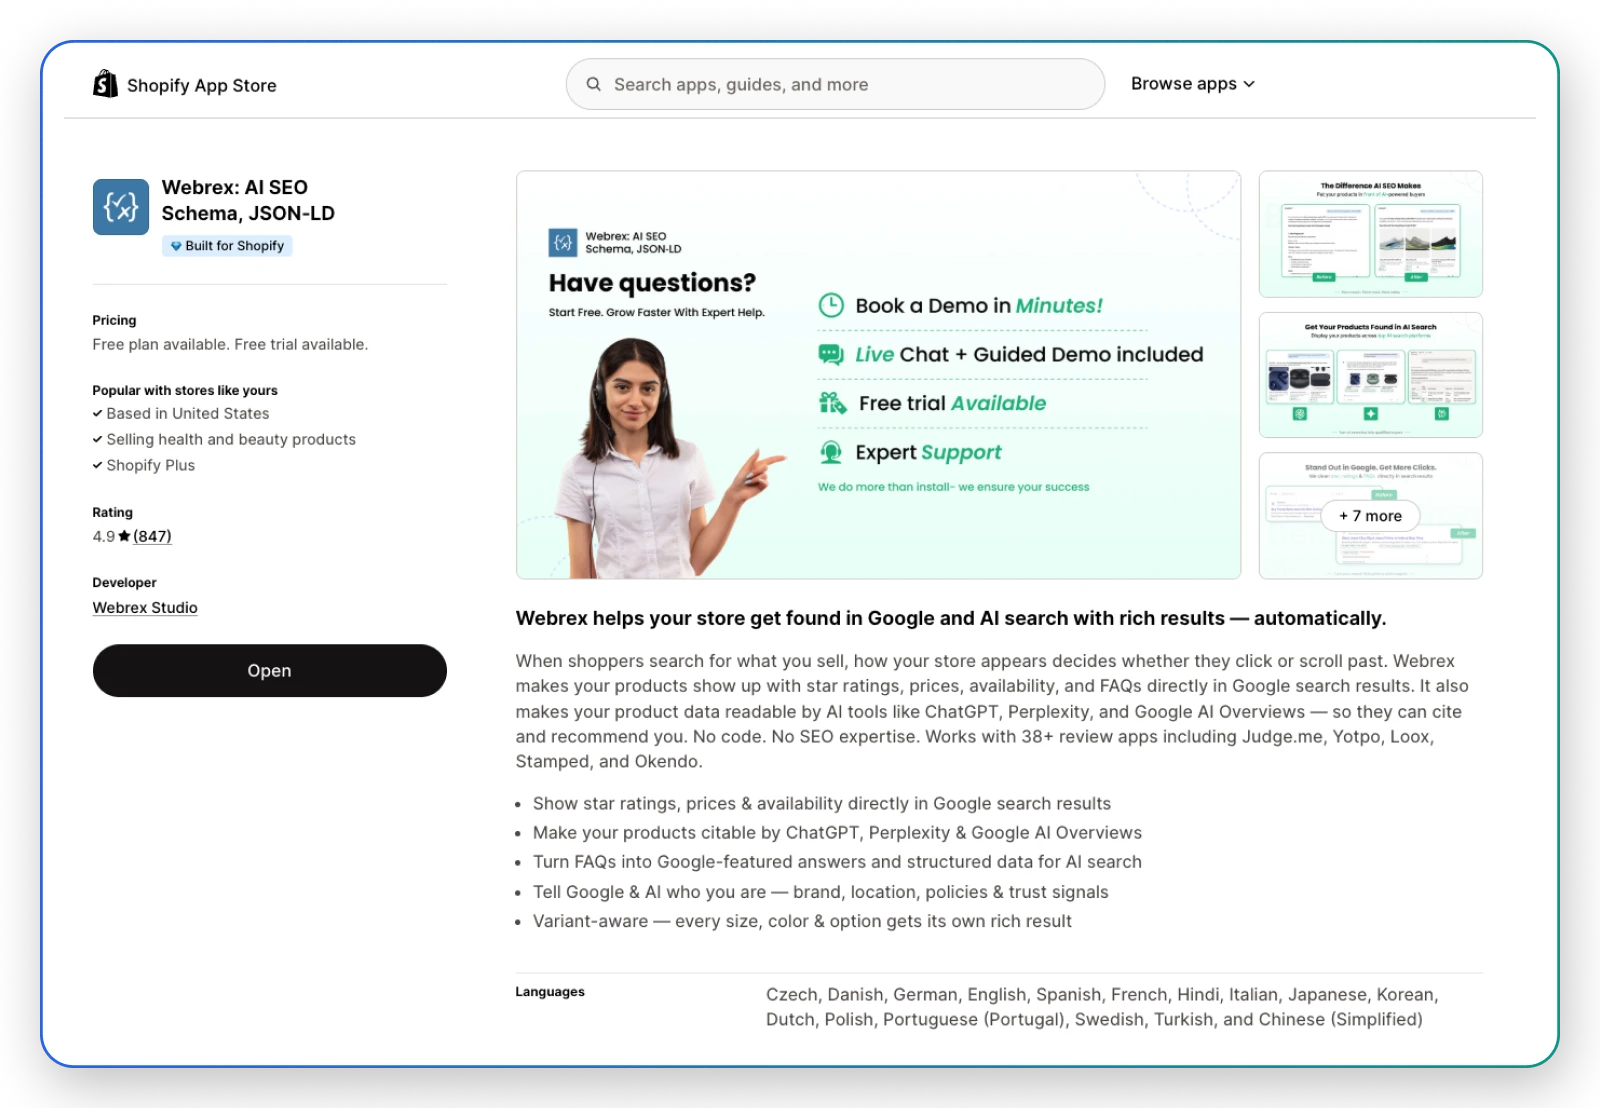This screenshot has width=1600, height=1108.
Task: Click the rating star icon
Action: point(124,536)
